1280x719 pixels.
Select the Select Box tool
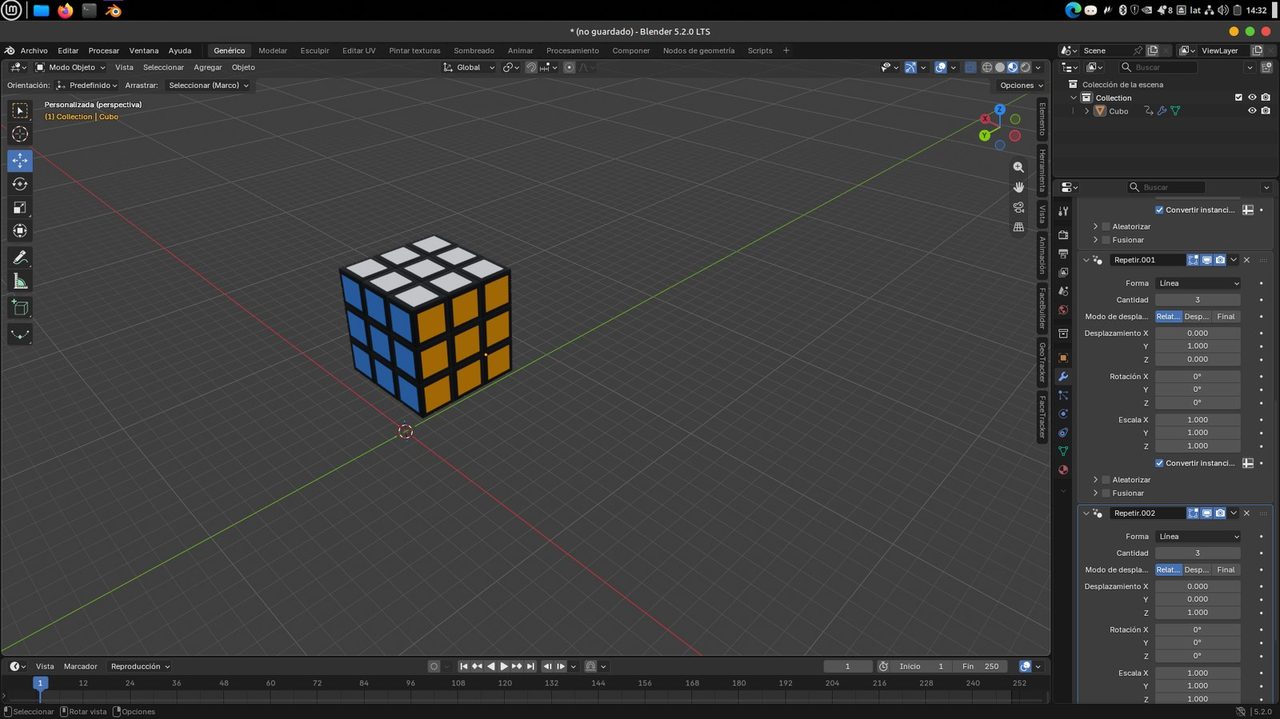(20, 111)
